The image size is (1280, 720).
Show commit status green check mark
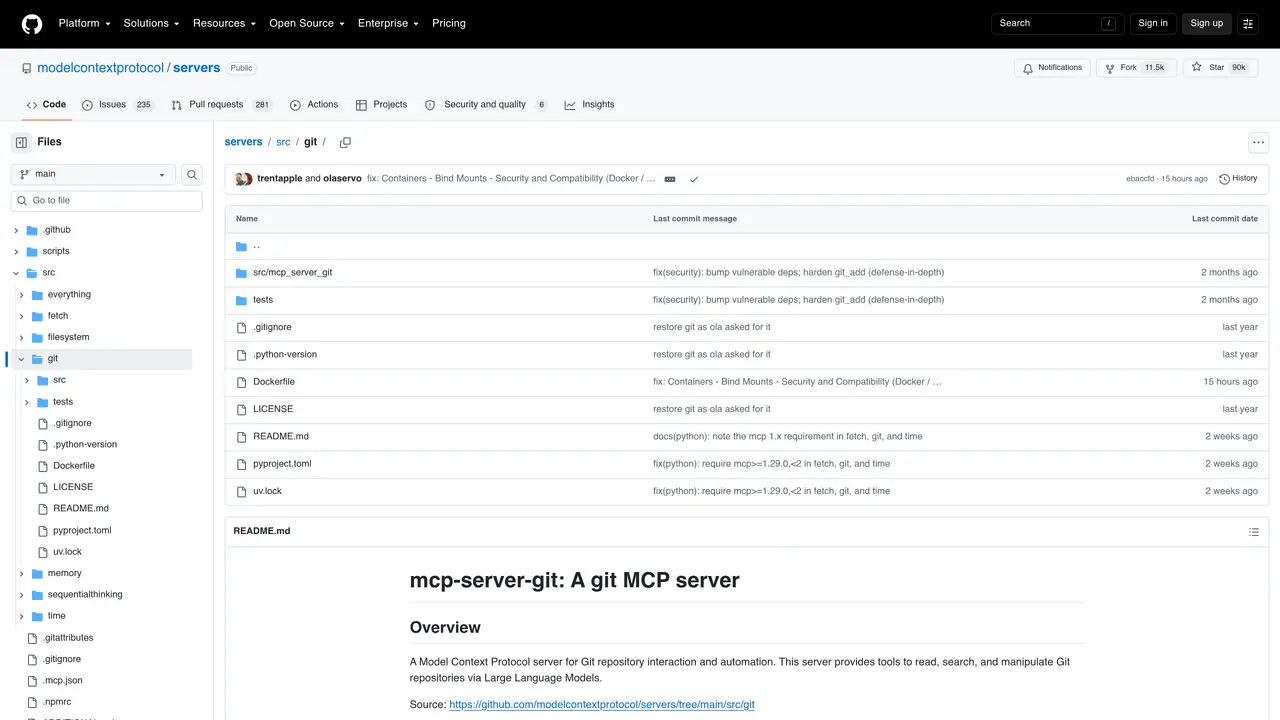[x=693, y=179]
